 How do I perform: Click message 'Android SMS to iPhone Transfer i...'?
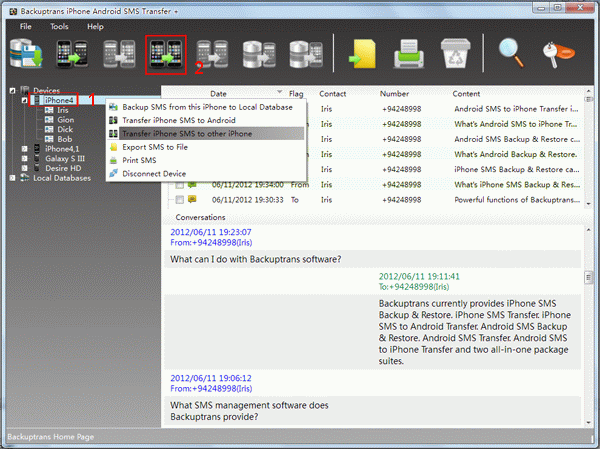click(516, 109)
